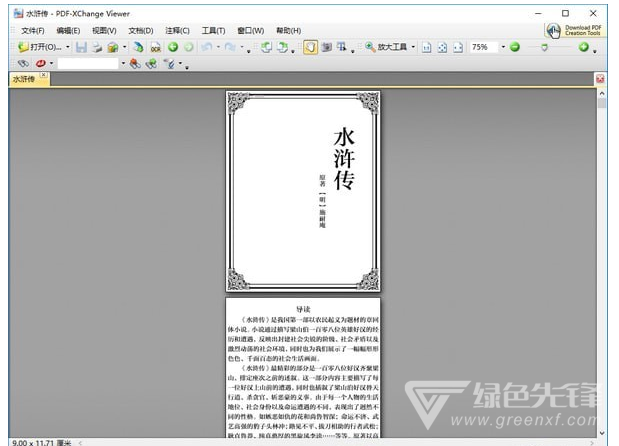Screen dimensions: 619x446
Task: Close the 水浒传 tab with its X
Action: click(x=43, y=75)
